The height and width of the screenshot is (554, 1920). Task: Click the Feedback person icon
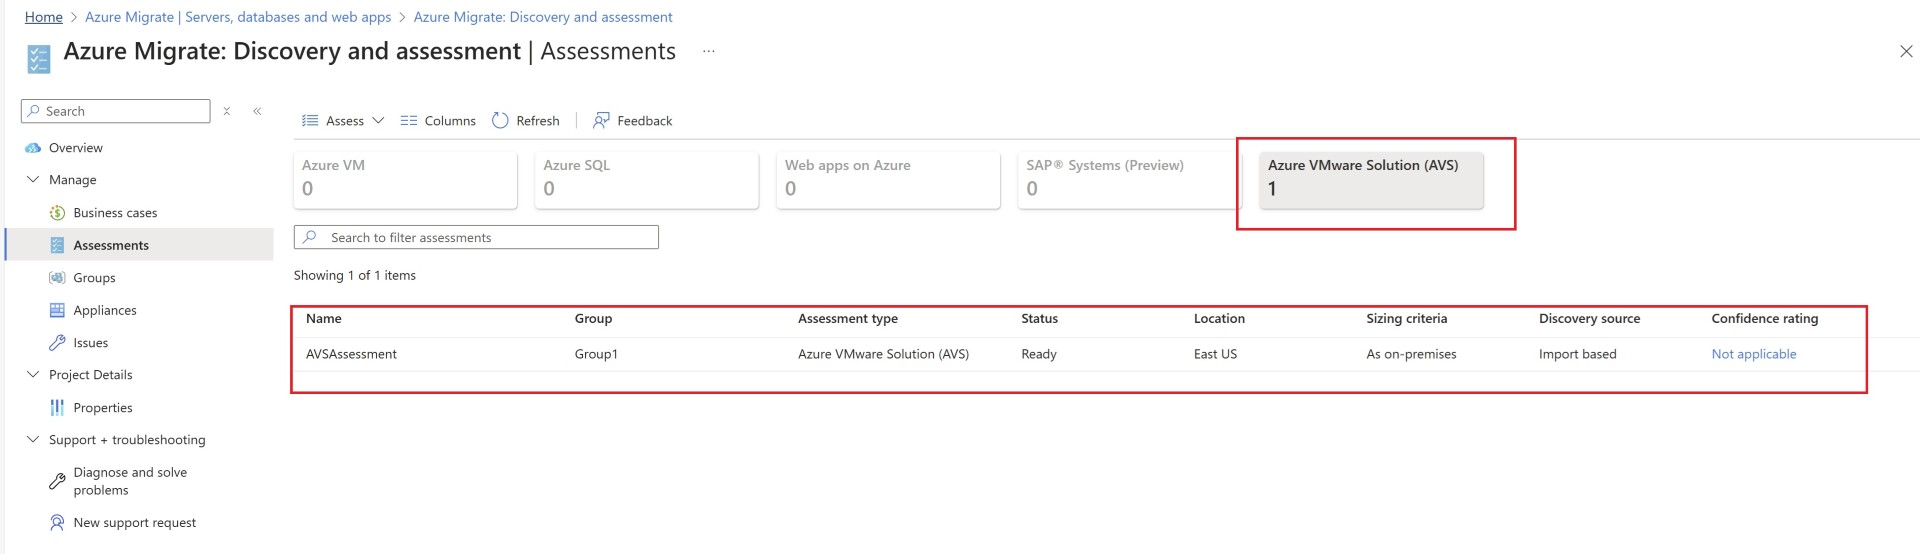(x=601, y=121)
